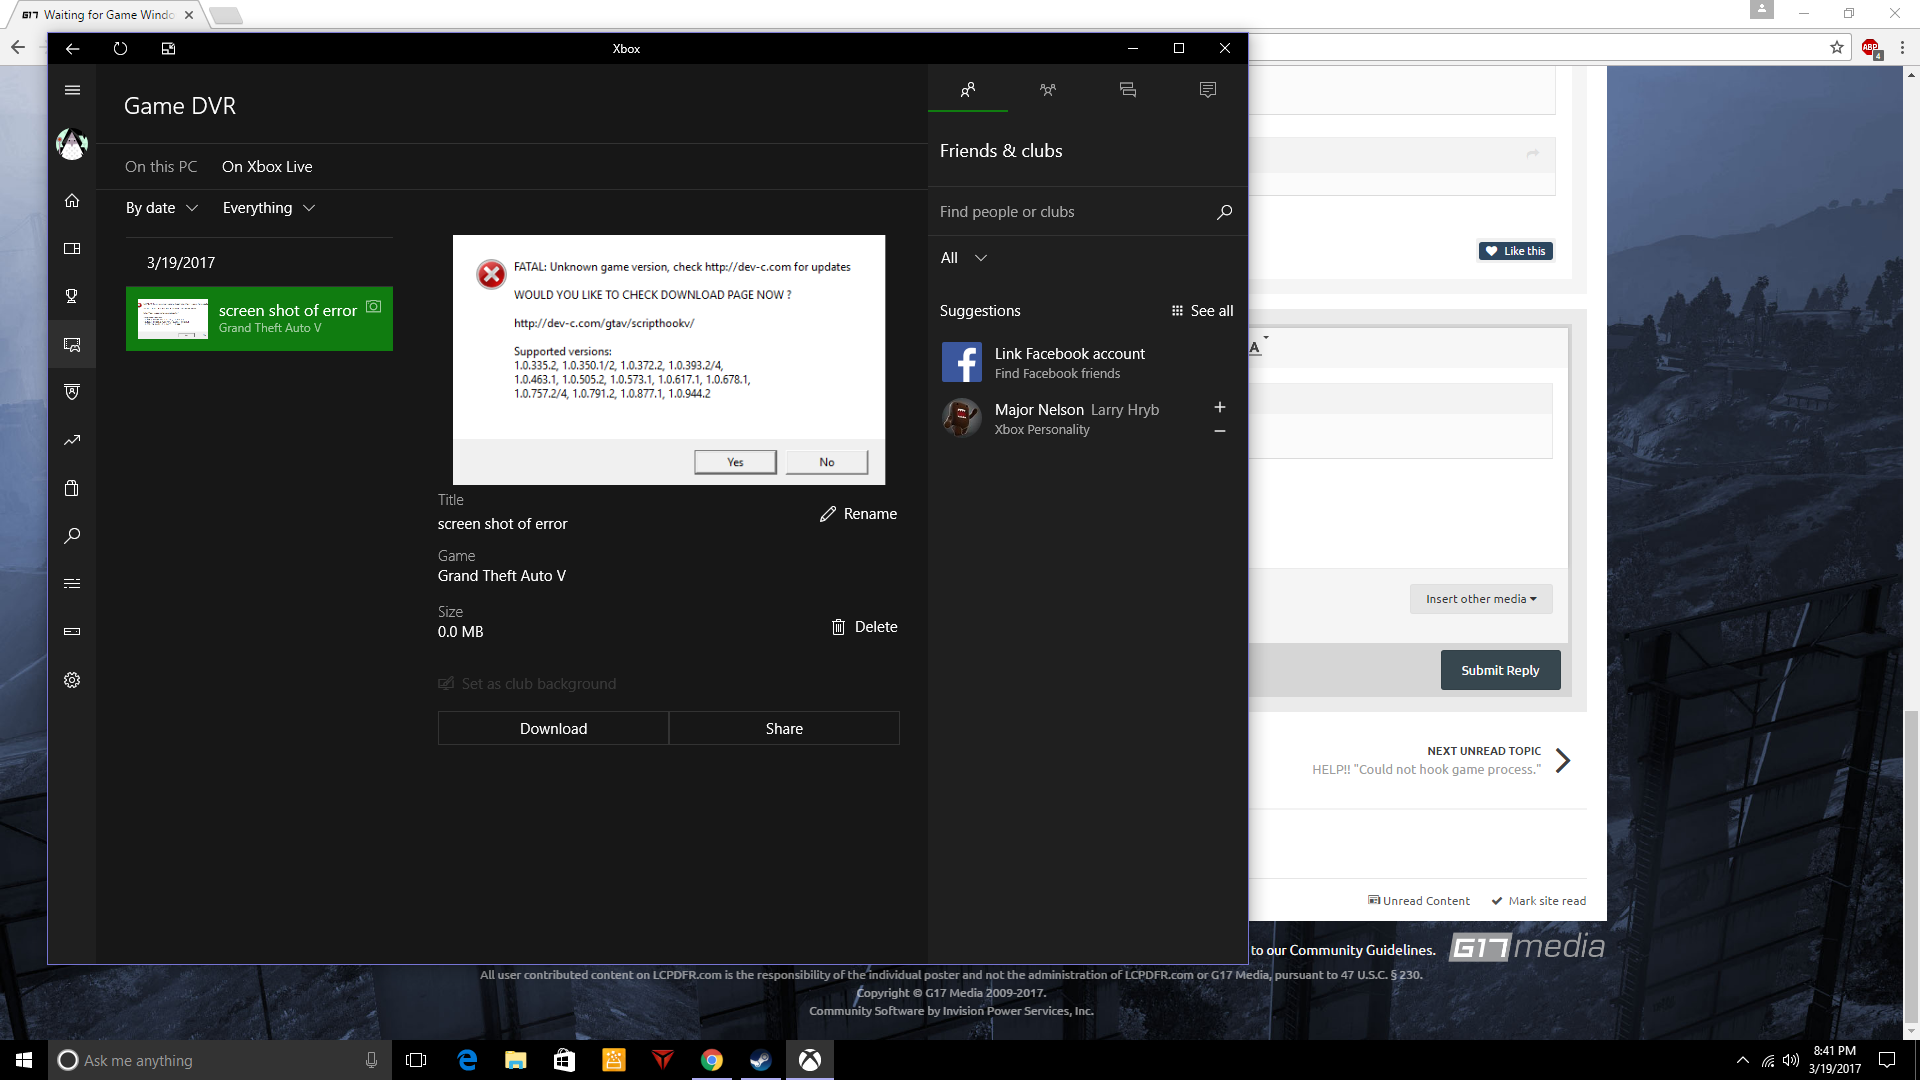Dismiss Major Nelson suggestion
This screenshot has height=1080, width=1920.
coord(1220,431)
